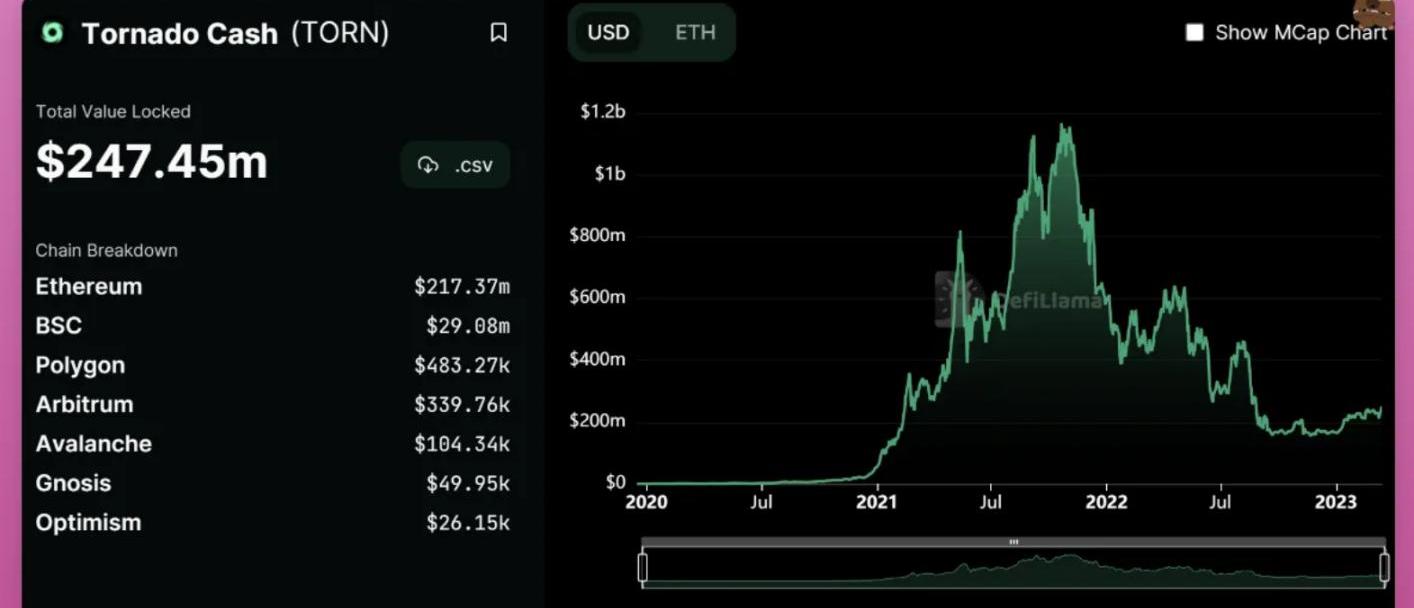Select BSC in the Chain Breakdown
The height and width of the screenshot is (608, 1414).
(x=59, y=326)
